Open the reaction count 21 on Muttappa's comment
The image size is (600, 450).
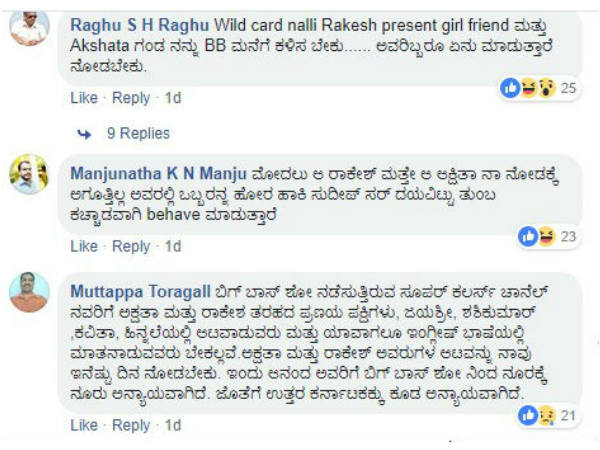click(x=568, y=416)
